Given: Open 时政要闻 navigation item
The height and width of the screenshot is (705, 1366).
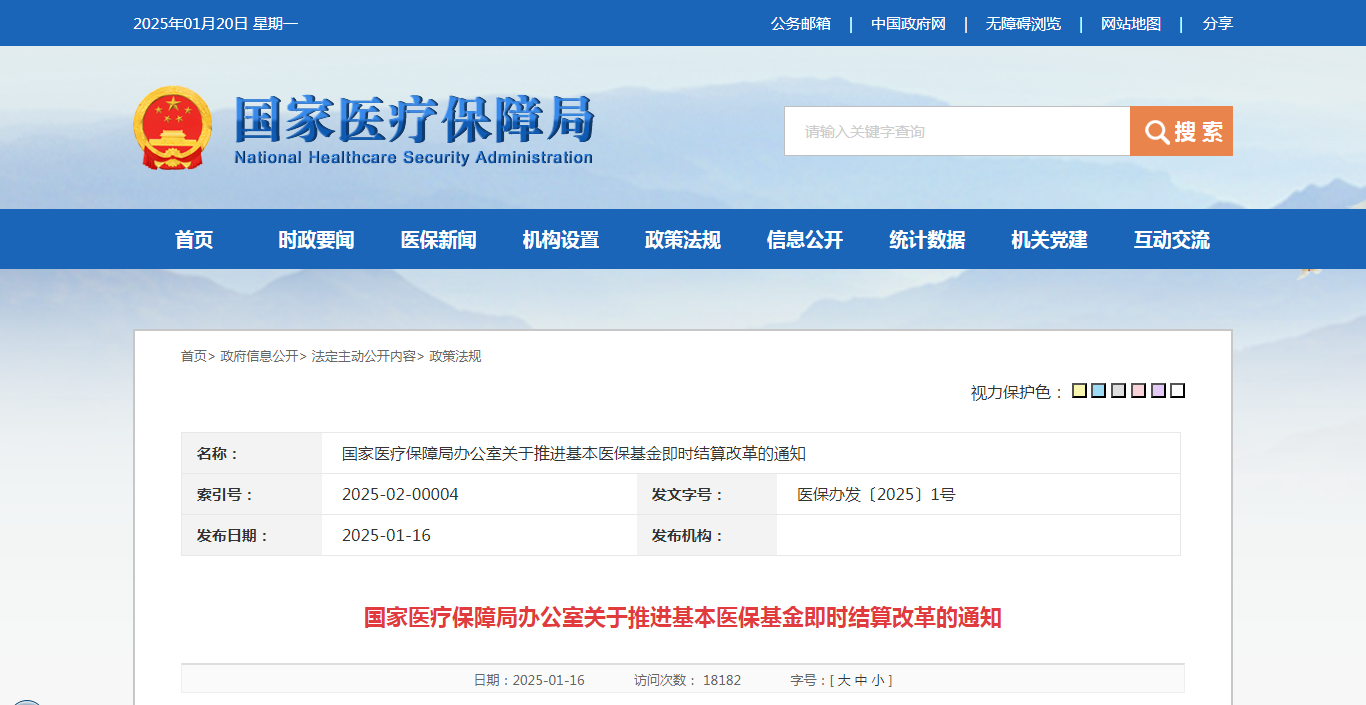Looking at the screenshot, I should pyautogui.click(x=316, y=240).
